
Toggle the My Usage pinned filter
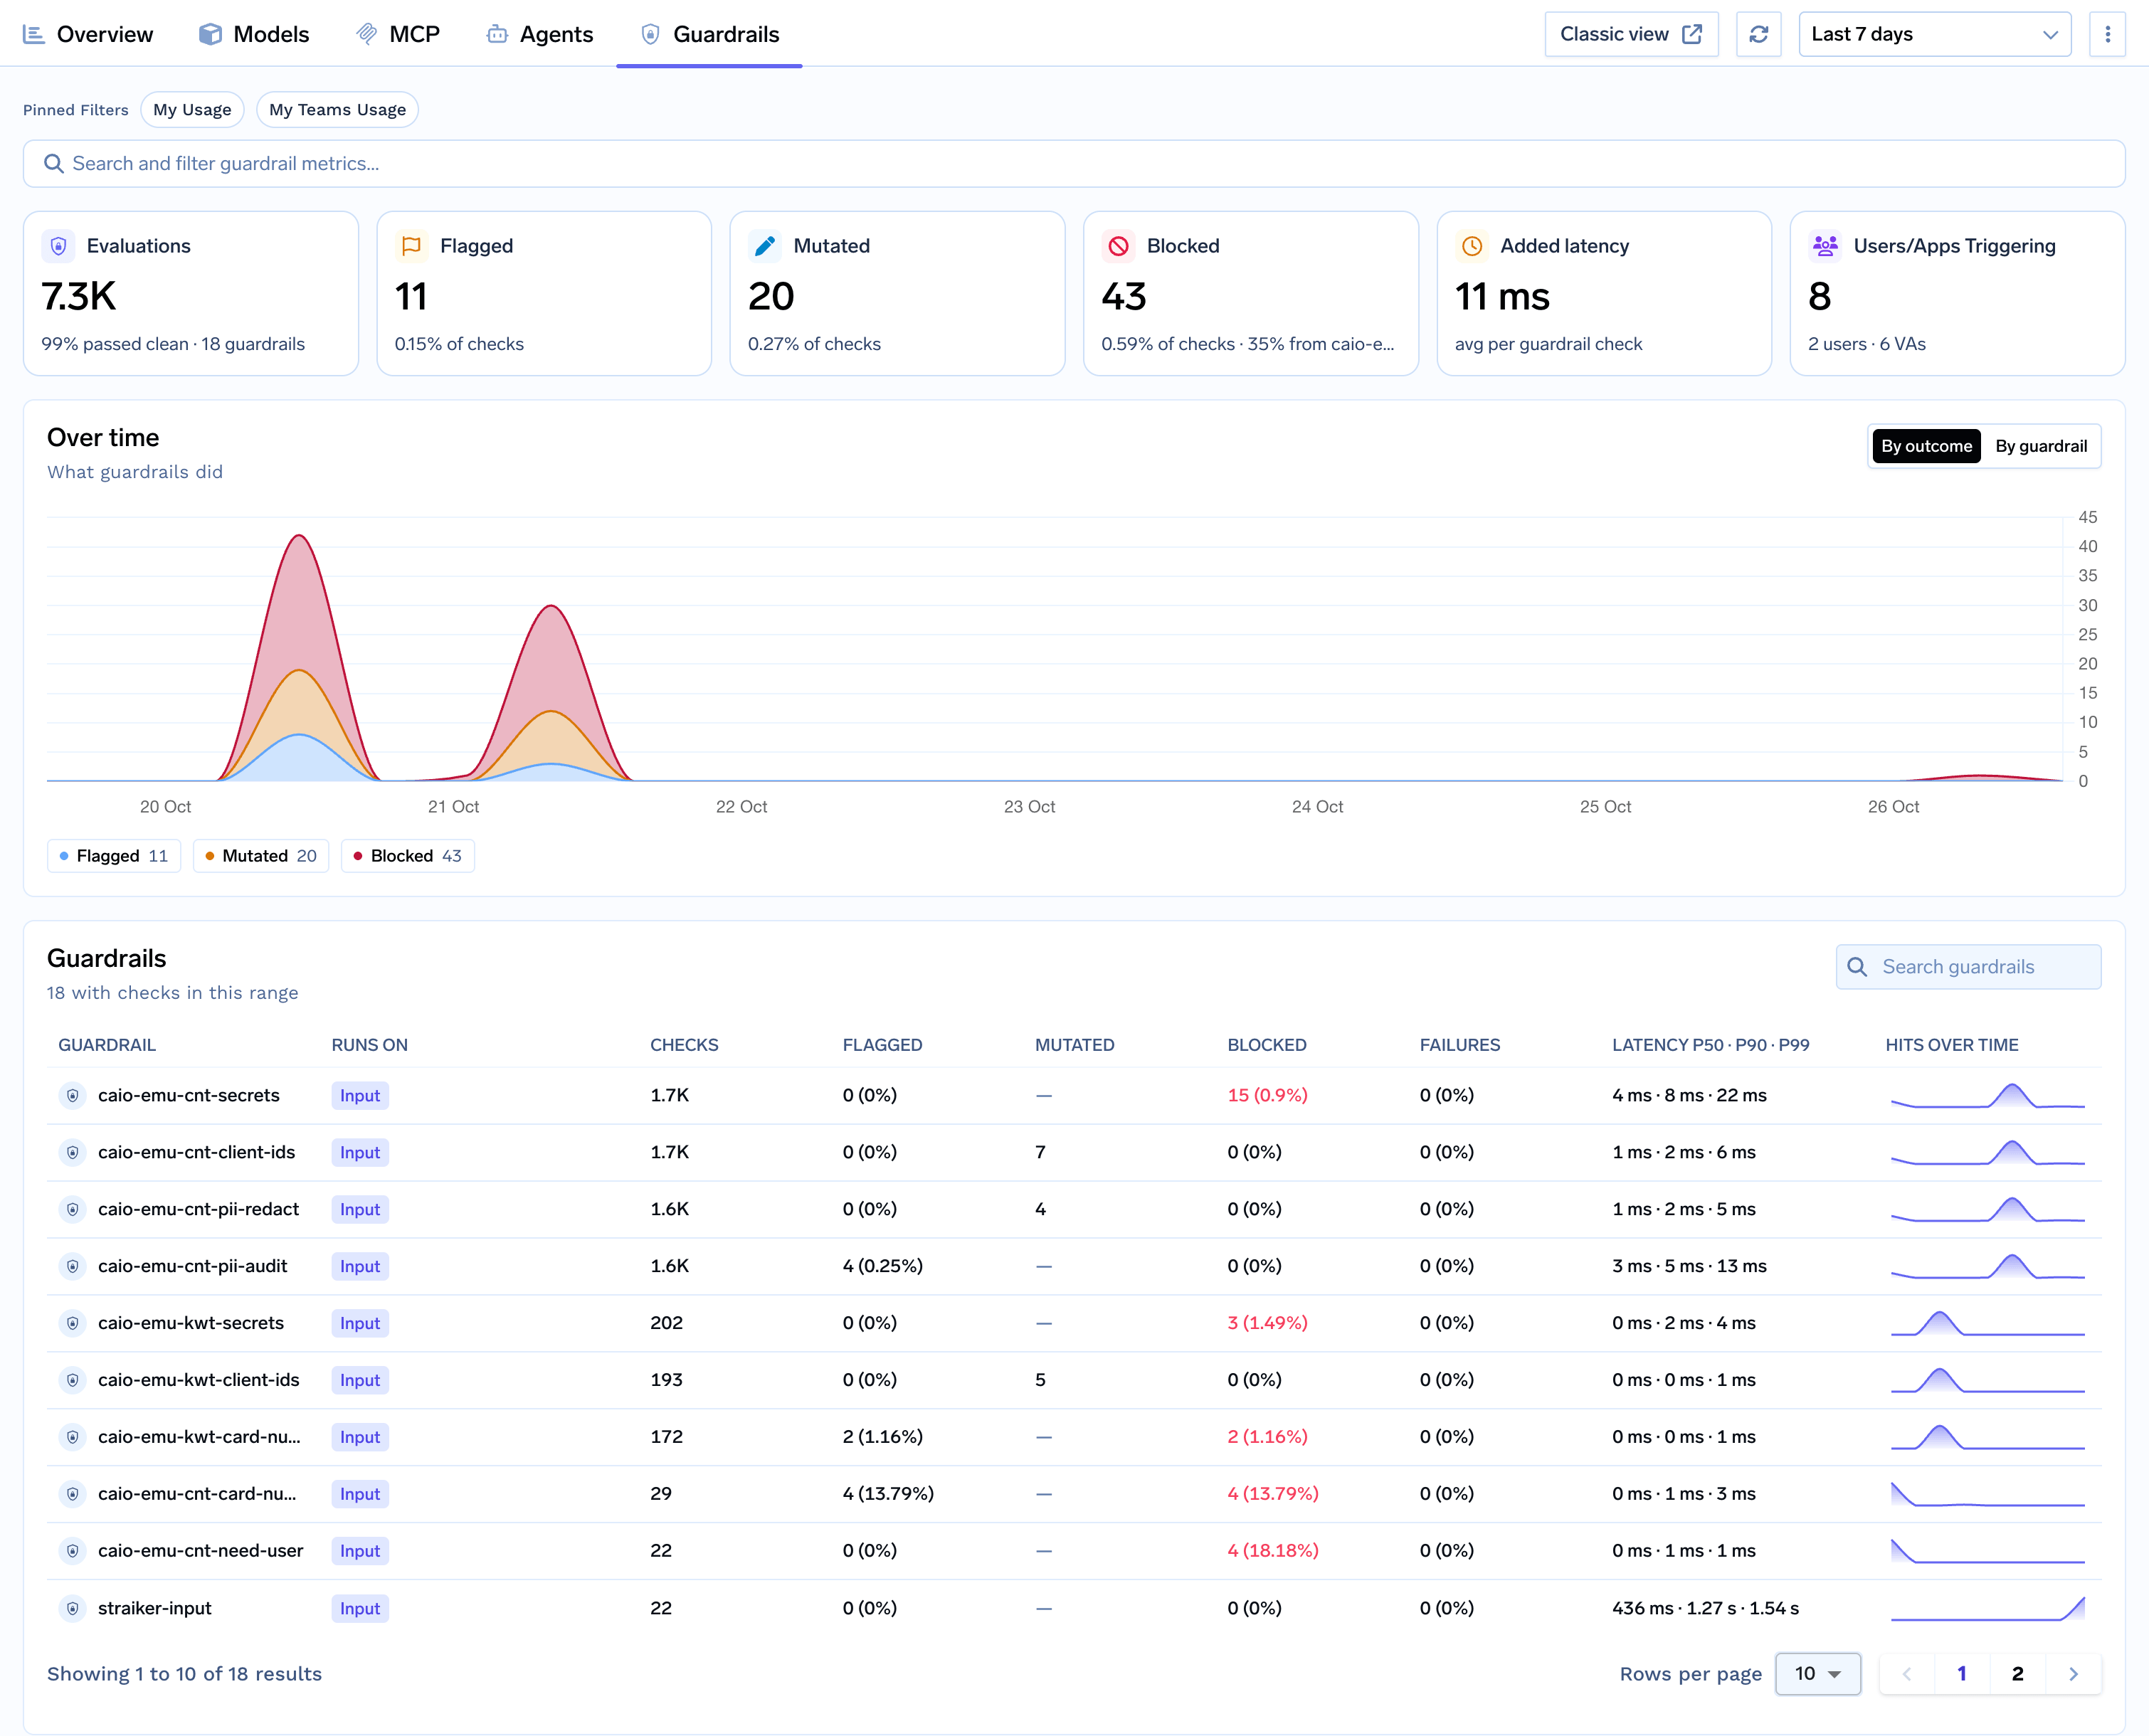click(x=192, y=110)
